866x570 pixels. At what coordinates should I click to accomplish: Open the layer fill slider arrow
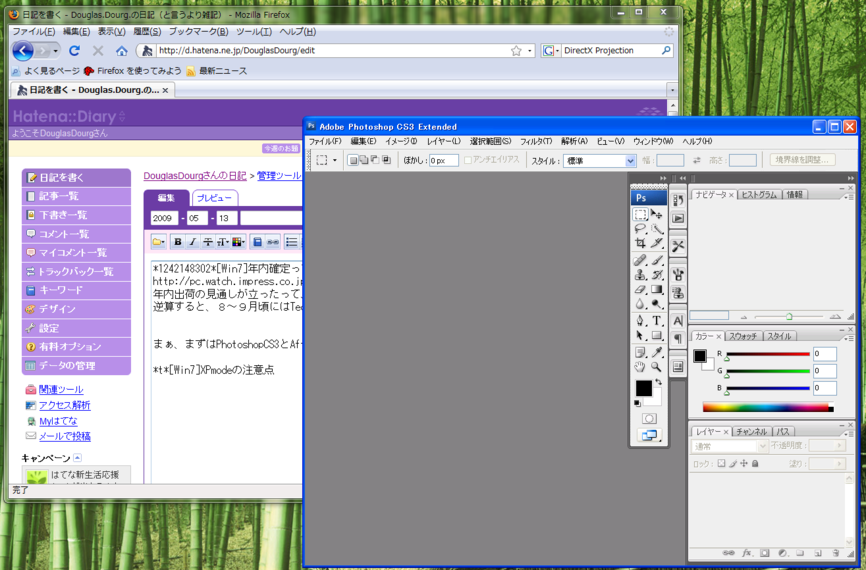(840, 463)
